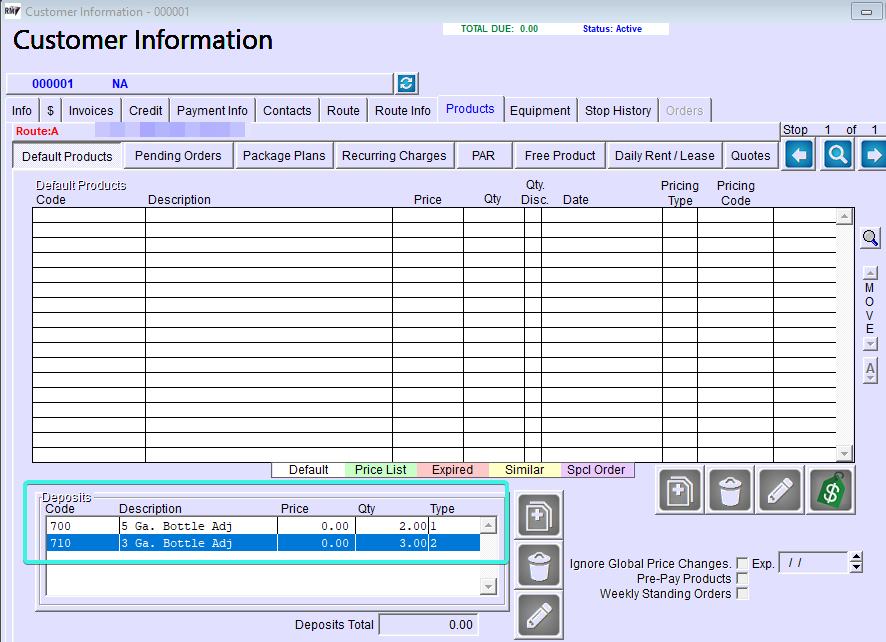Add a new deposit entry
This screenshot has width=886, height=642.
pos(538,515)
